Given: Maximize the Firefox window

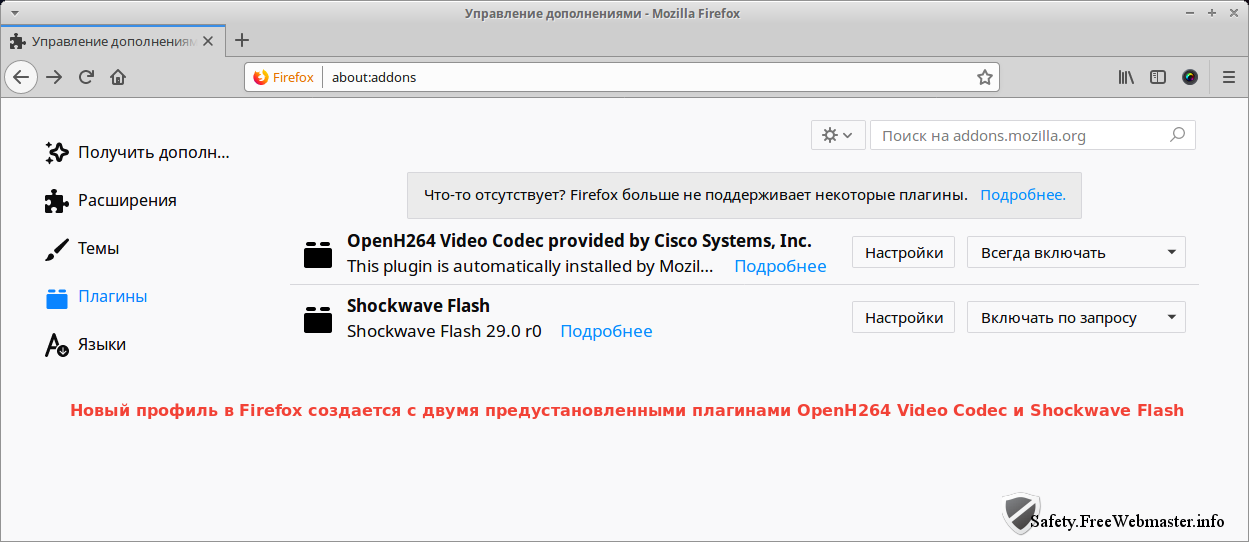Looking at the screenshot, I should pyautogui.click(x=1212, y=13).
